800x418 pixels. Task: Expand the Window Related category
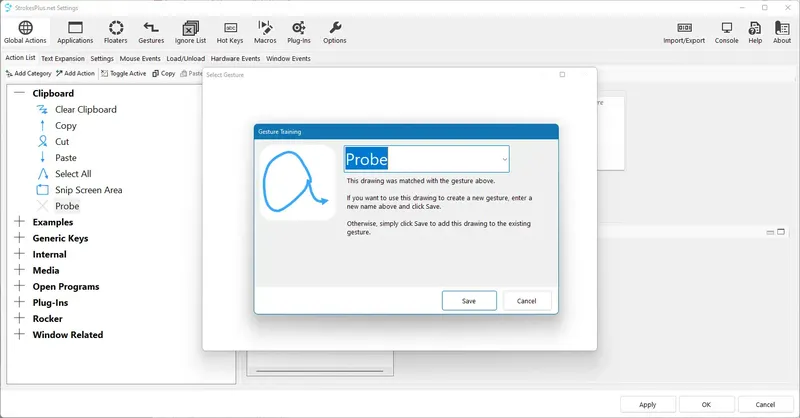(x=19, y=334)
